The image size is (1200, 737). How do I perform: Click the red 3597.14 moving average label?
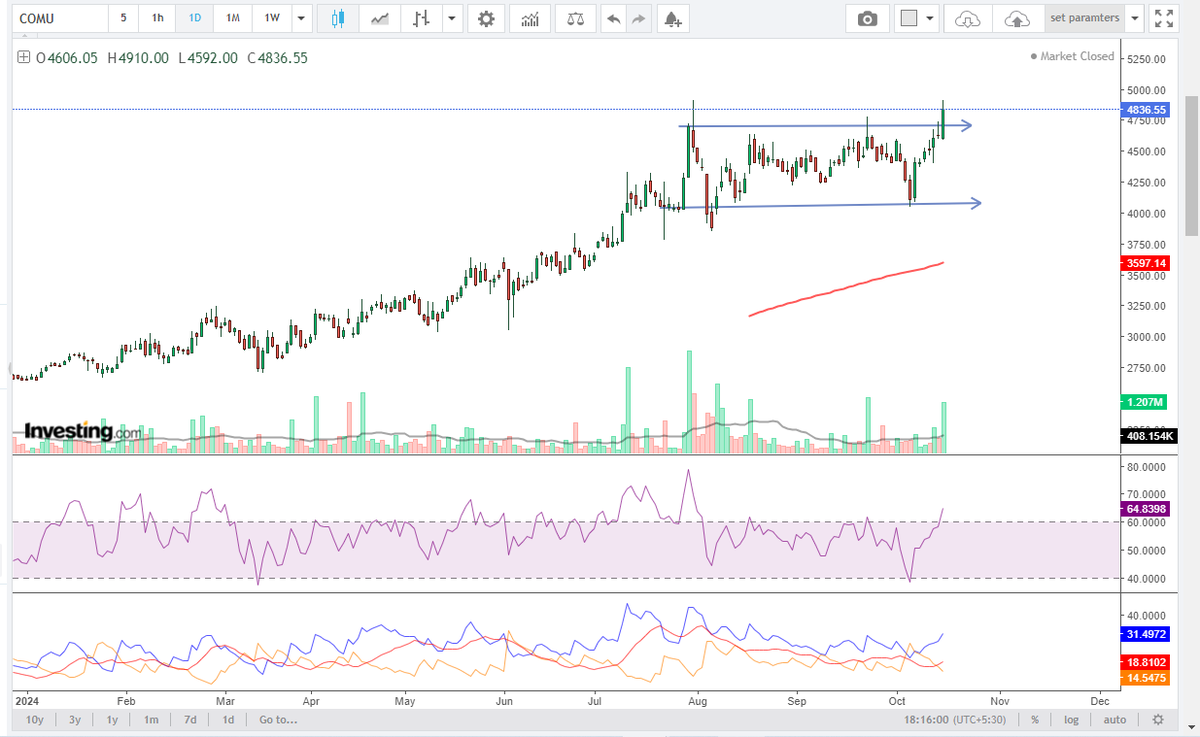pyautogui.click(x=1146, y=263)
